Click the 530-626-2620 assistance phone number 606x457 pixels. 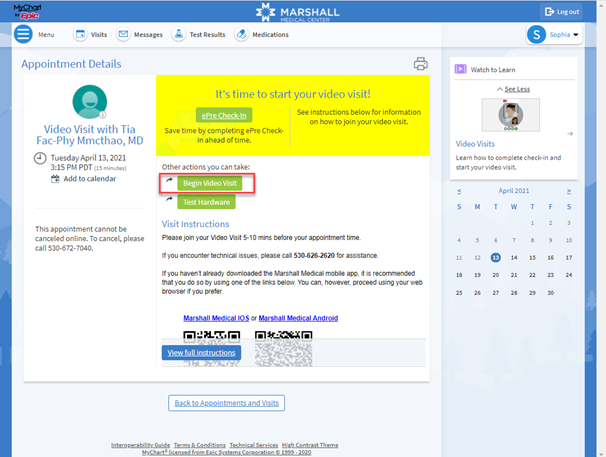click(314, 256)
